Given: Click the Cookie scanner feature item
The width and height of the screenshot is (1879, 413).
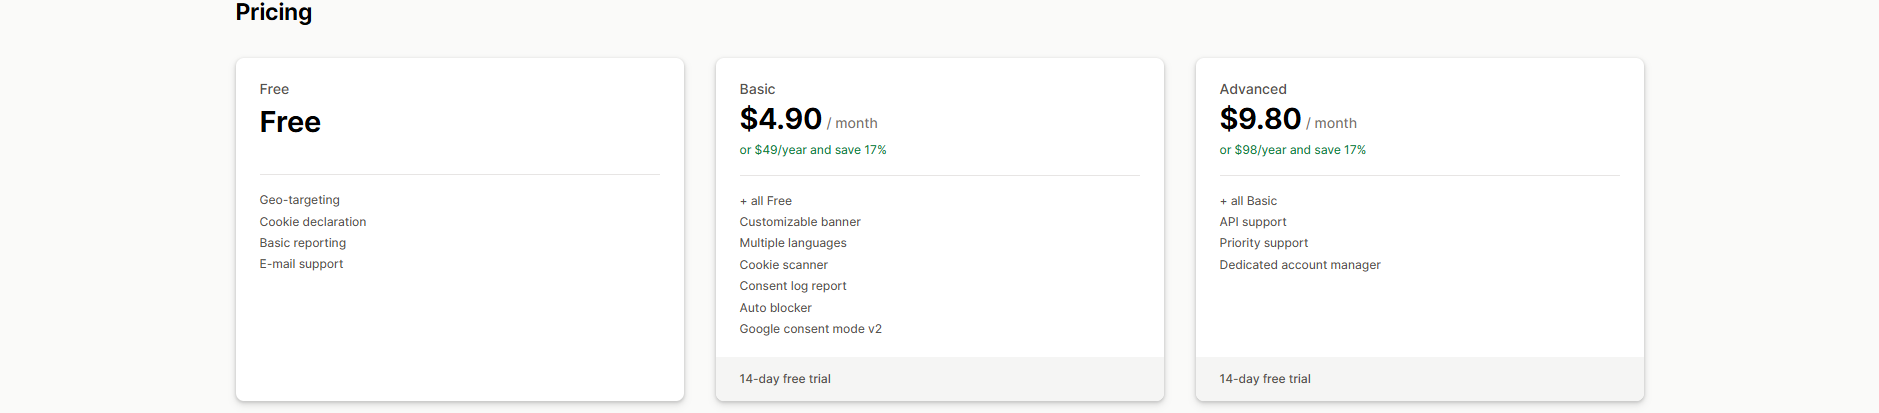Looking at the screenshot, I should click(783, 265).
